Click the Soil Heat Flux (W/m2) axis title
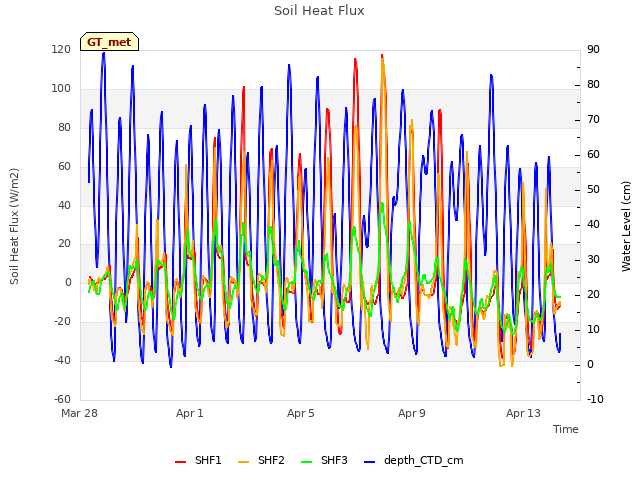The width and height of the screenshot is (640, 480). 14,227
